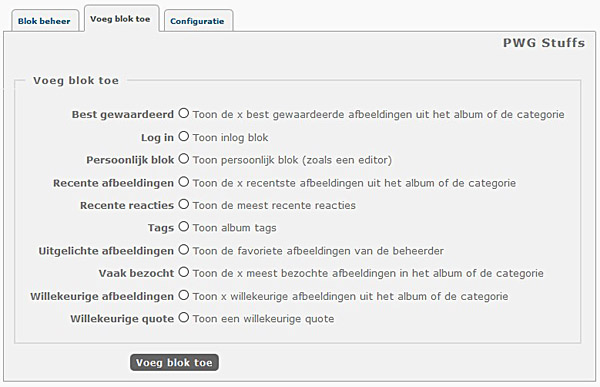Click the 'Toon inlog blok' description
The image size is (600, 387).
point(230,137)
